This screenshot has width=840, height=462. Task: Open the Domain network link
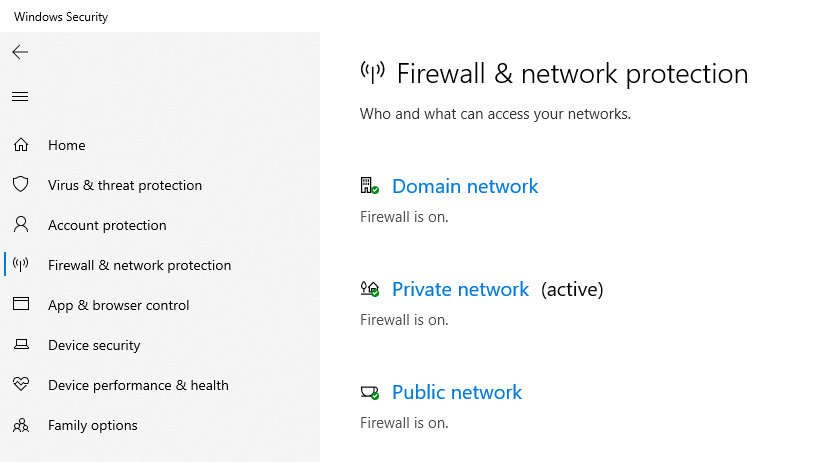click(465, 186)
